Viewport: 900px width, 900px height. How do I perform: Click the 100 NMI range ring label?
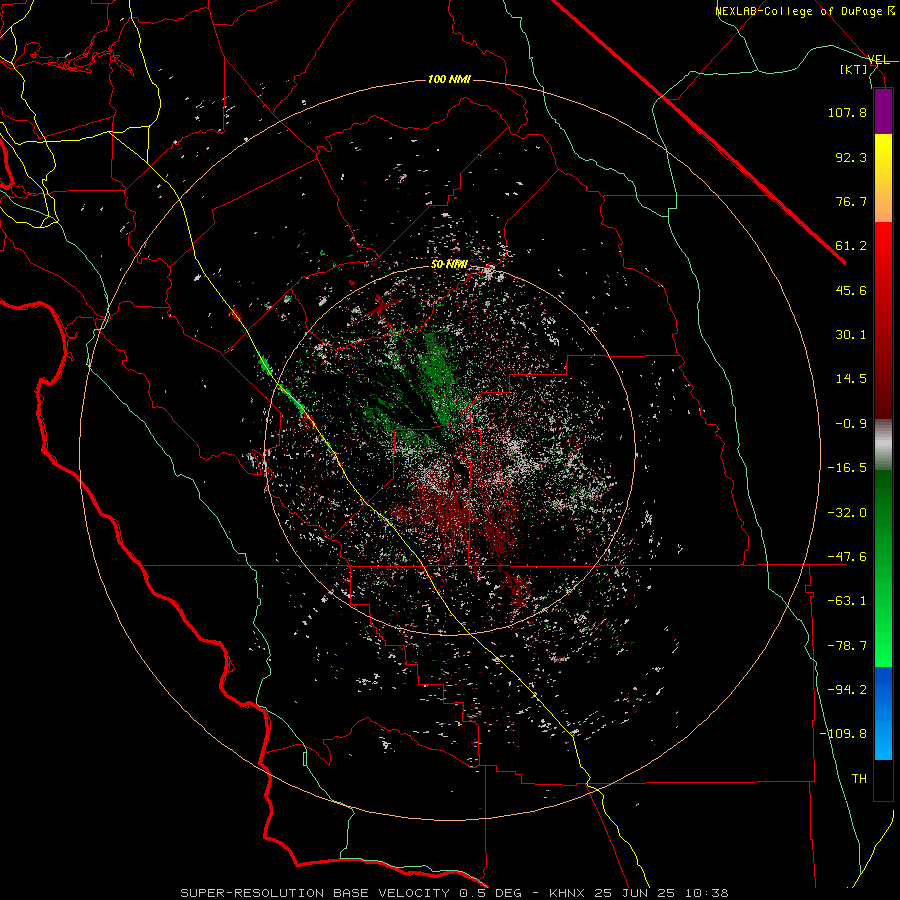point(449,79)
